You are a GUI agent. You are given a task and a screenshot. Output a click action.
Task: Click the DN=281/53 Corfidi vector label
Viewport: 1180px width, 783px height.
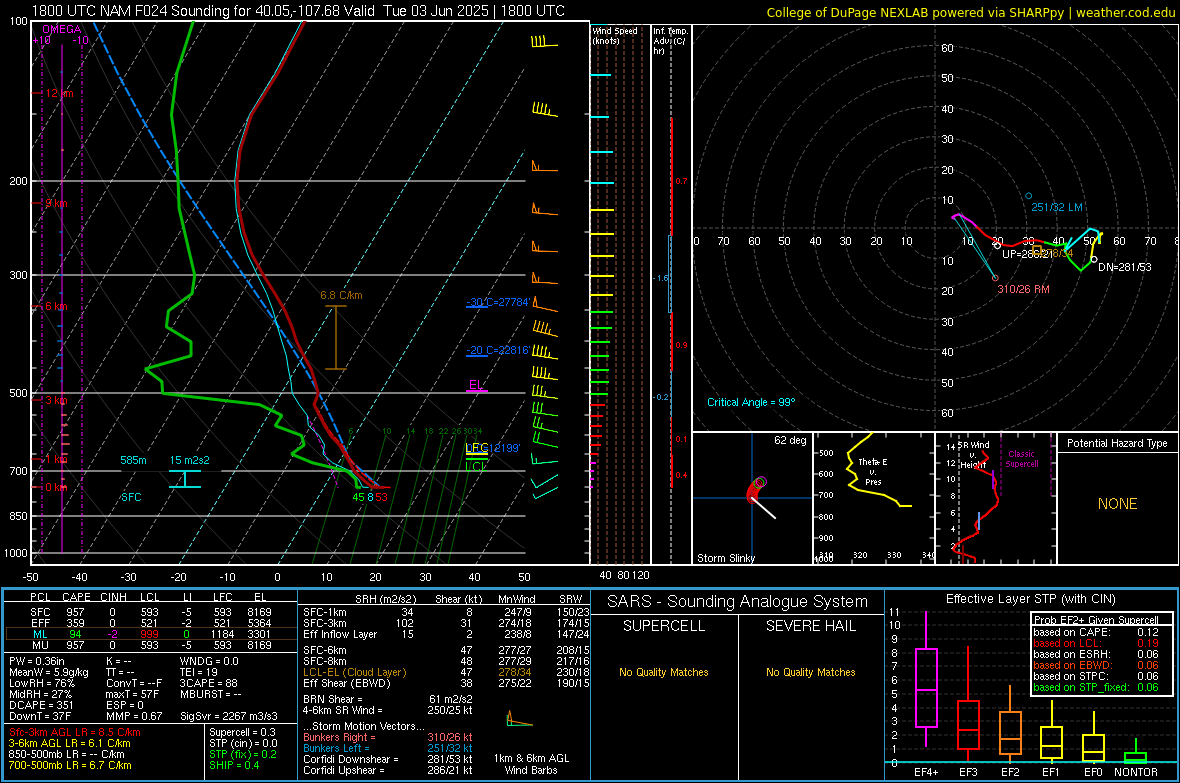click(x=1124, y=267)
